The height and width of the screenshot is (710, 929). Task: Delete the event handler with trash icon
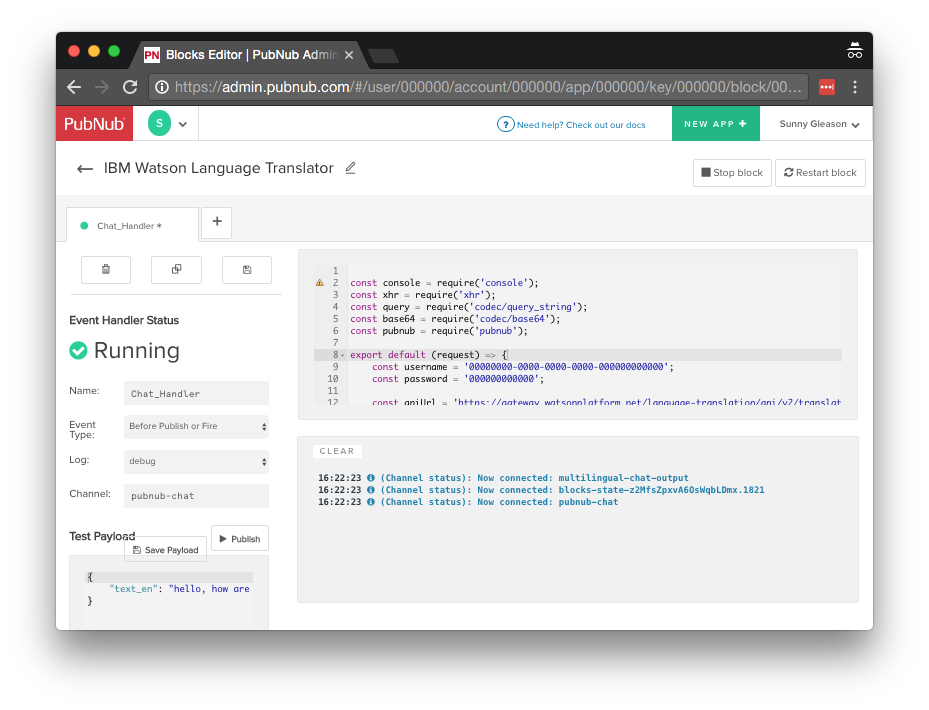[x=106, y=270]
